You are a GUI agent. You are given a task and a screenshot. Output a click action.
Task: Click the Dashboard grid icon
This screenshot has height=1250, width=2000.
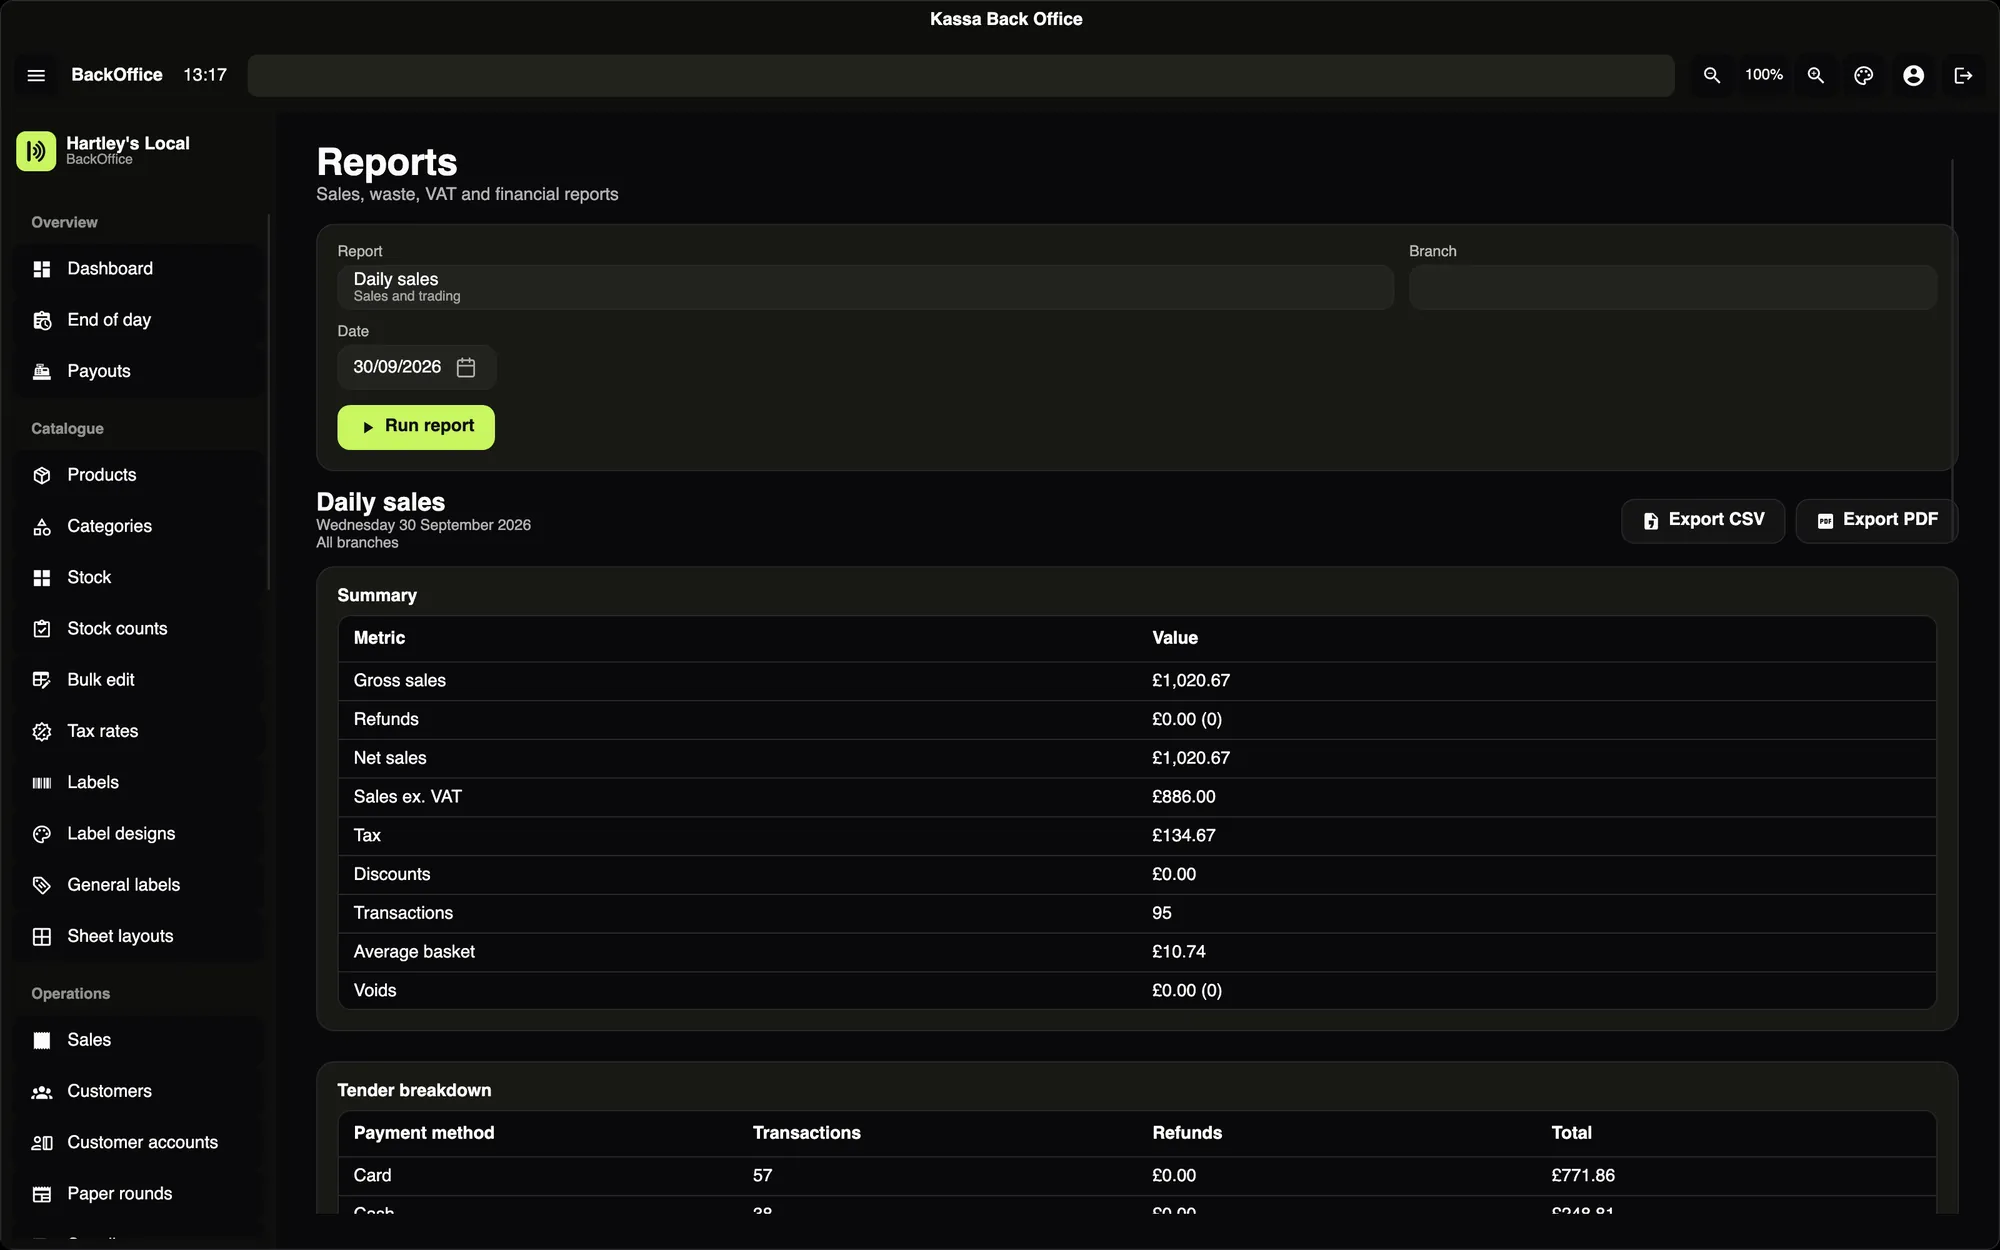coord(42,269)
